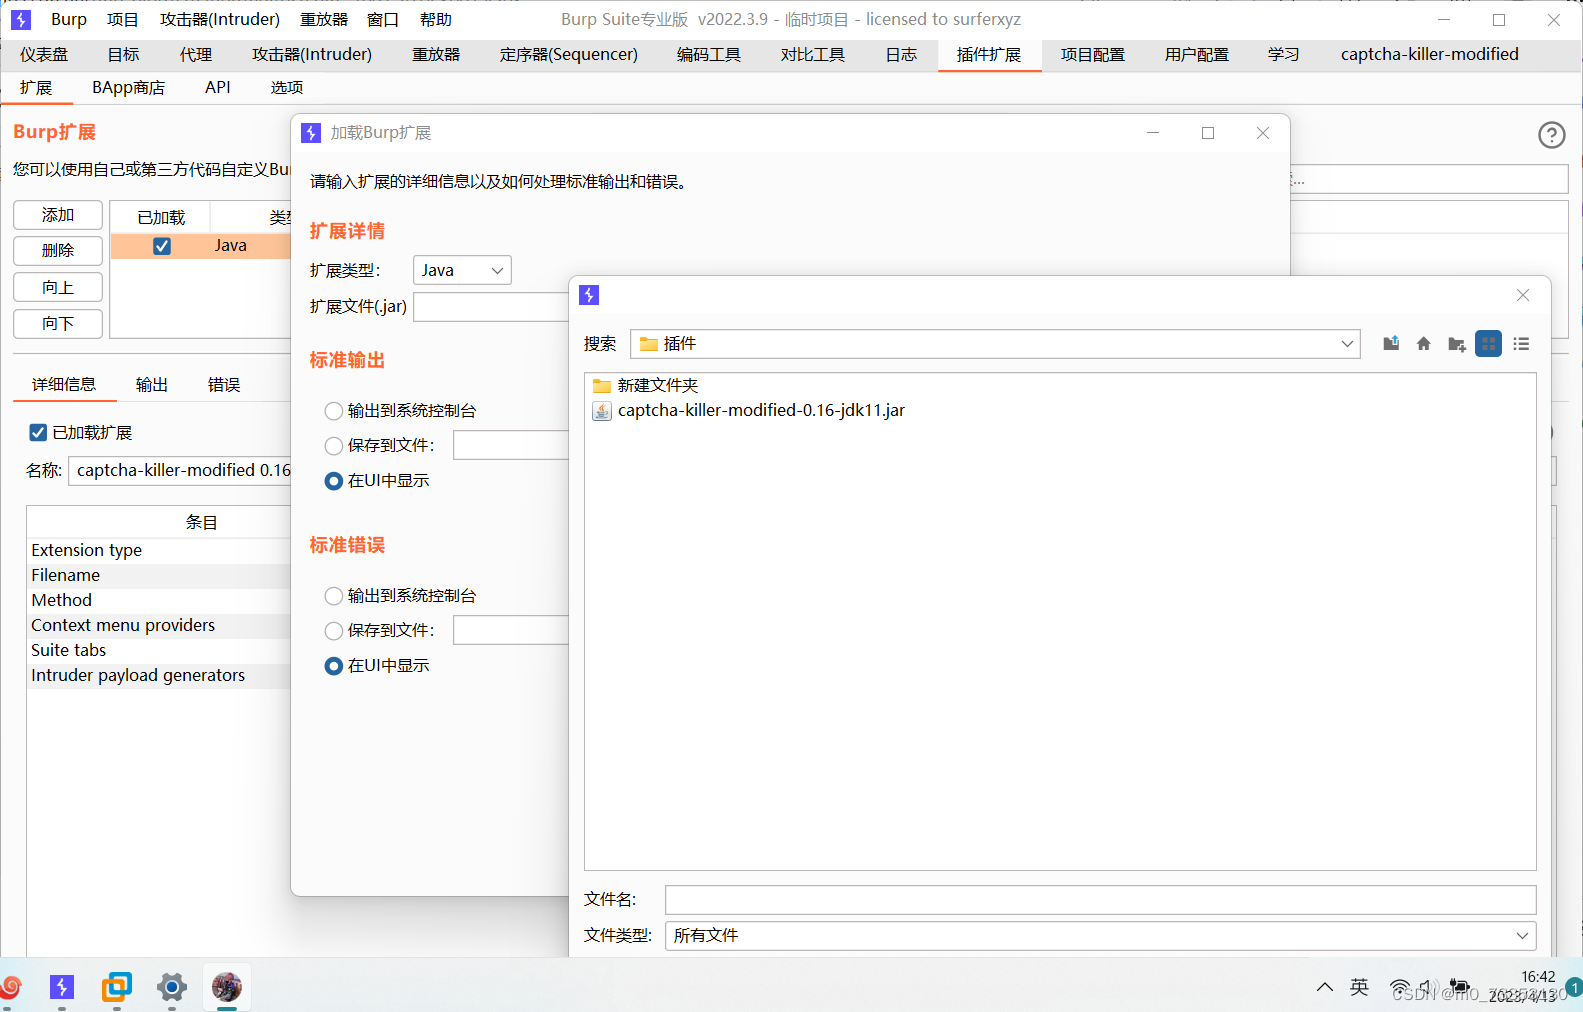This screenshot has width=1583, height=1012.
Task: Click the extension 名称 text field
Action: (180, 471)
